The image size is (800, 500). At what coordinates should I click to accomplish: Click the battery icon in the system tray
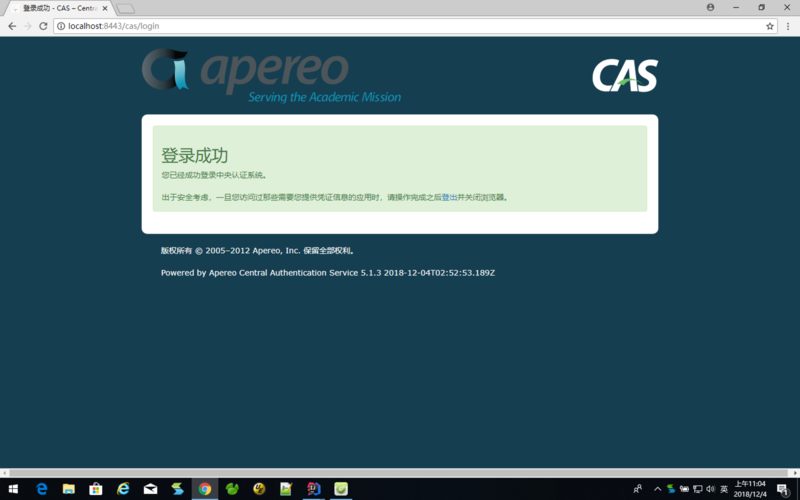click(x=684, y=489)
